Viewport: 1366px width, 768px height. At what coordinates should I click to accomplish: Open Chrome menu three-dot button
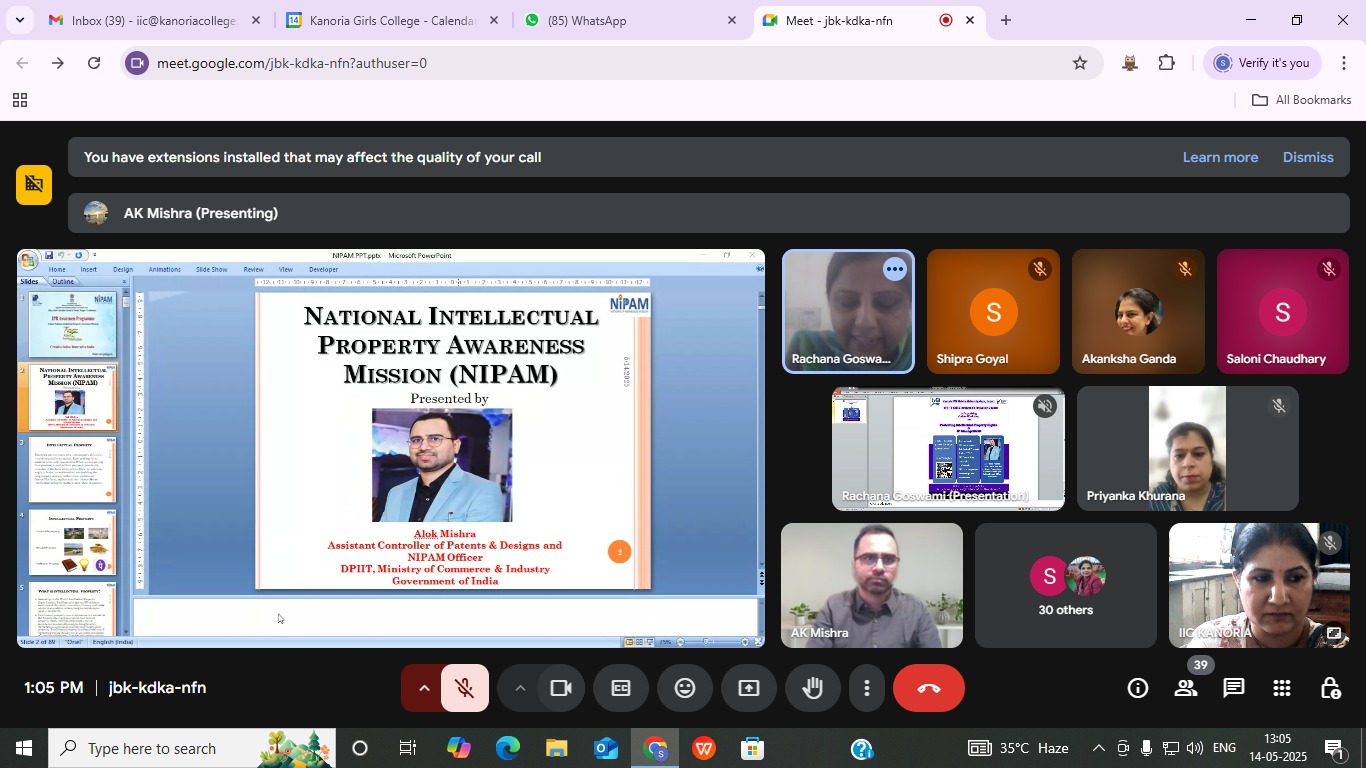click(x=1344, y=63)
